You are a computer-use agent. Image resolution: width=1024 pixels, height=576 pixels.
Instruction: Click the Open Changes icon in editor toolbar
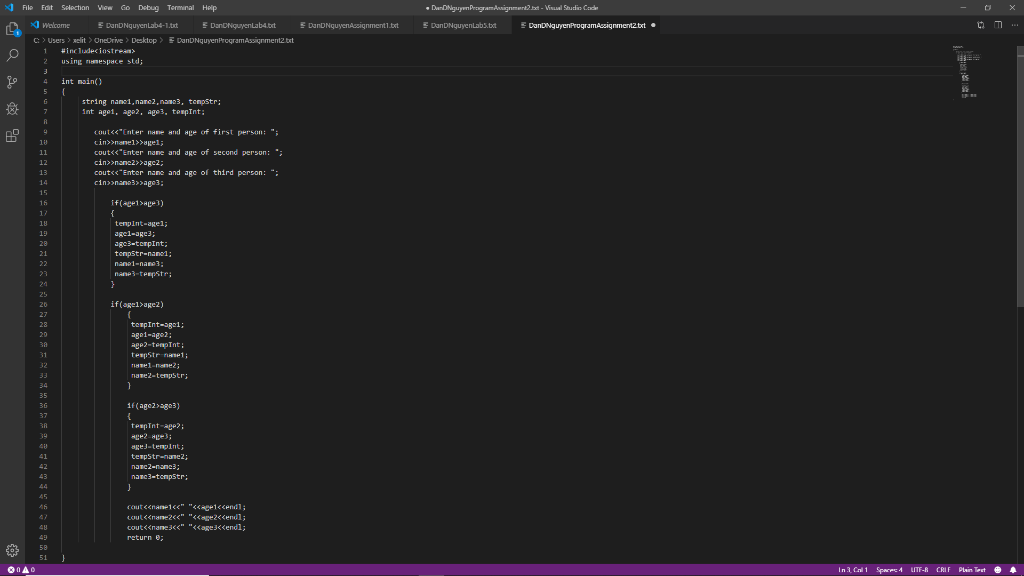981,25
